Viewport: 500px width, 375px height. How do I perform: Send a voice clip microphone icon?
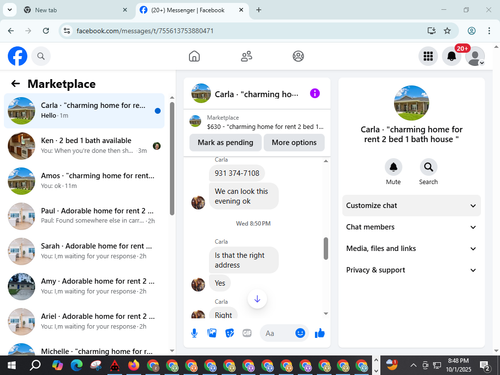[x=194, y=333]
